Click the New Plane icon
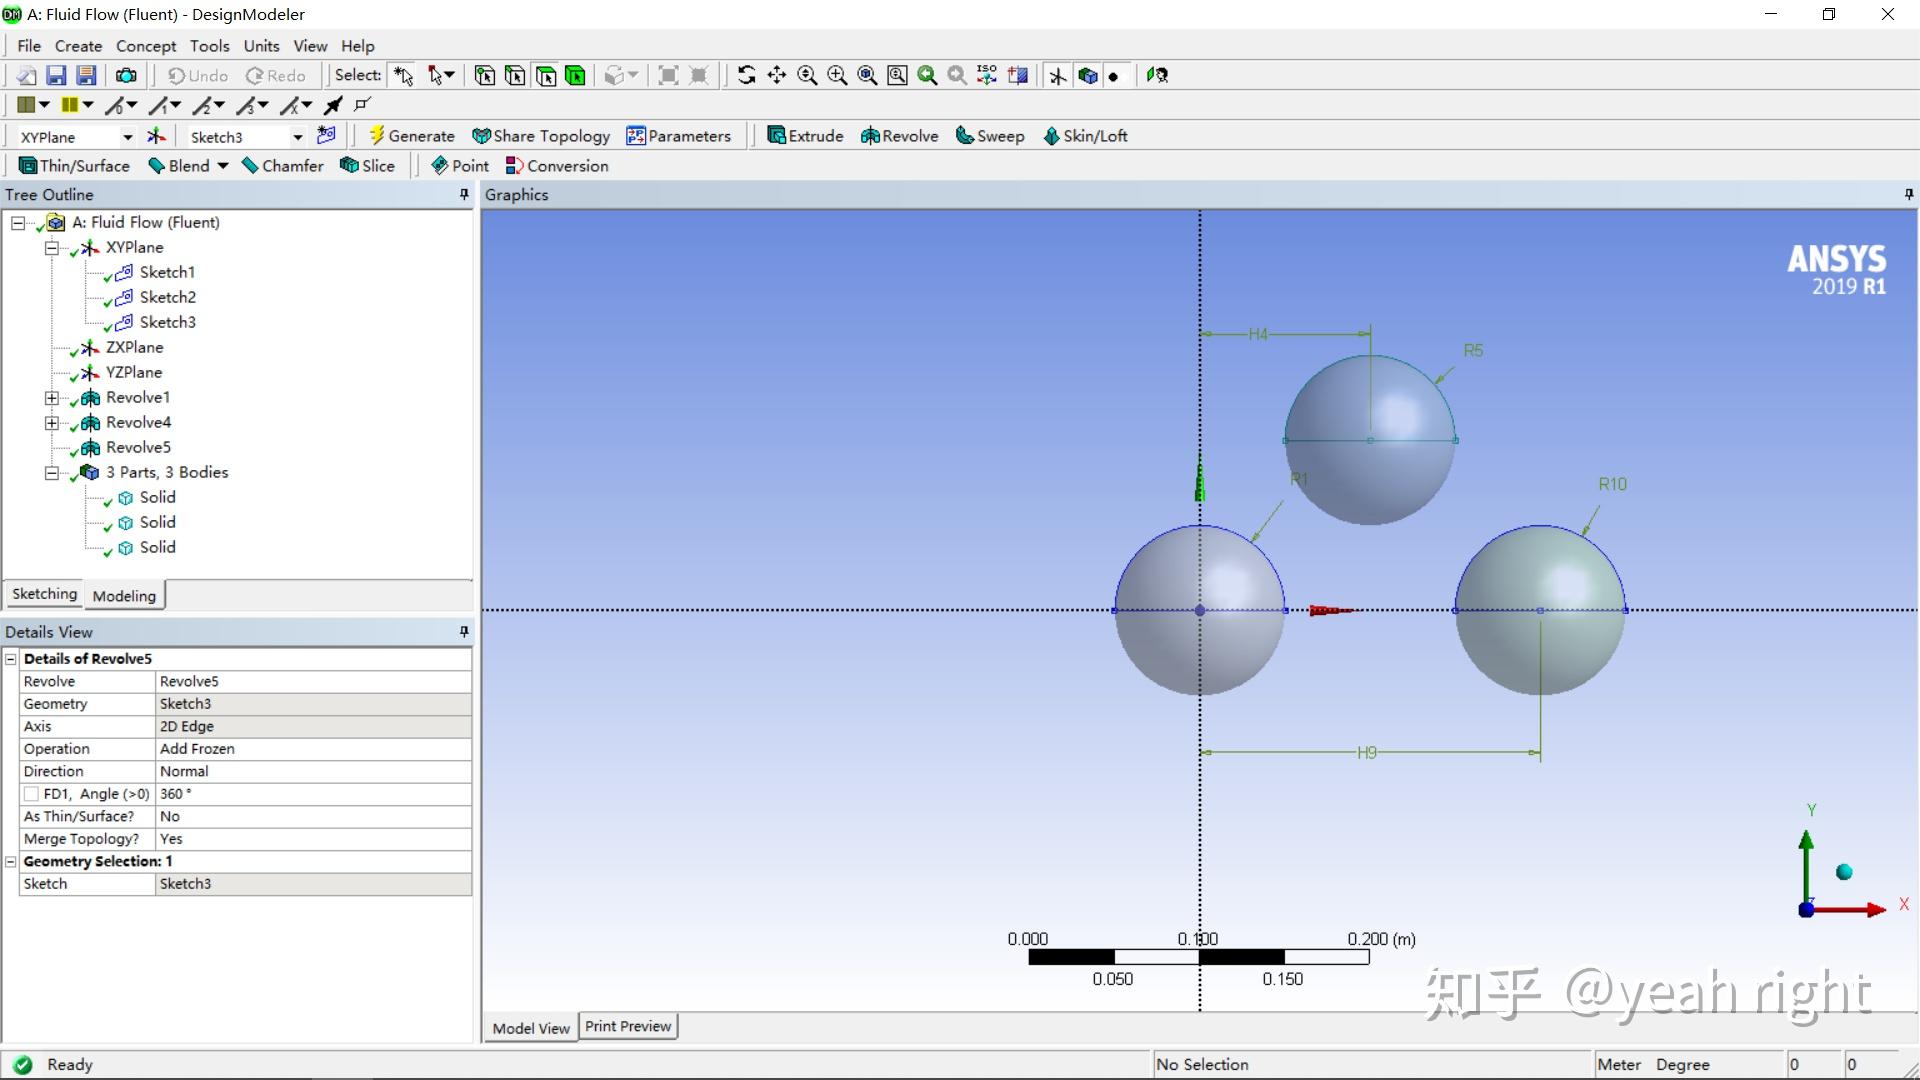 (156, 136)
